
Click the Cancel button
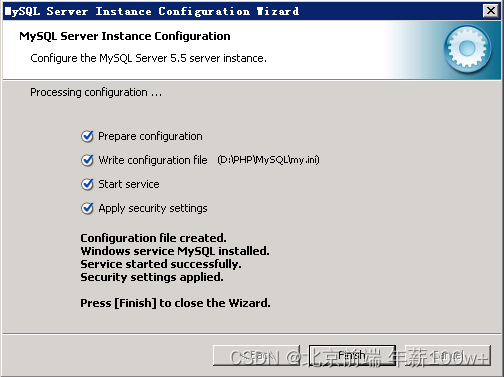448,355
